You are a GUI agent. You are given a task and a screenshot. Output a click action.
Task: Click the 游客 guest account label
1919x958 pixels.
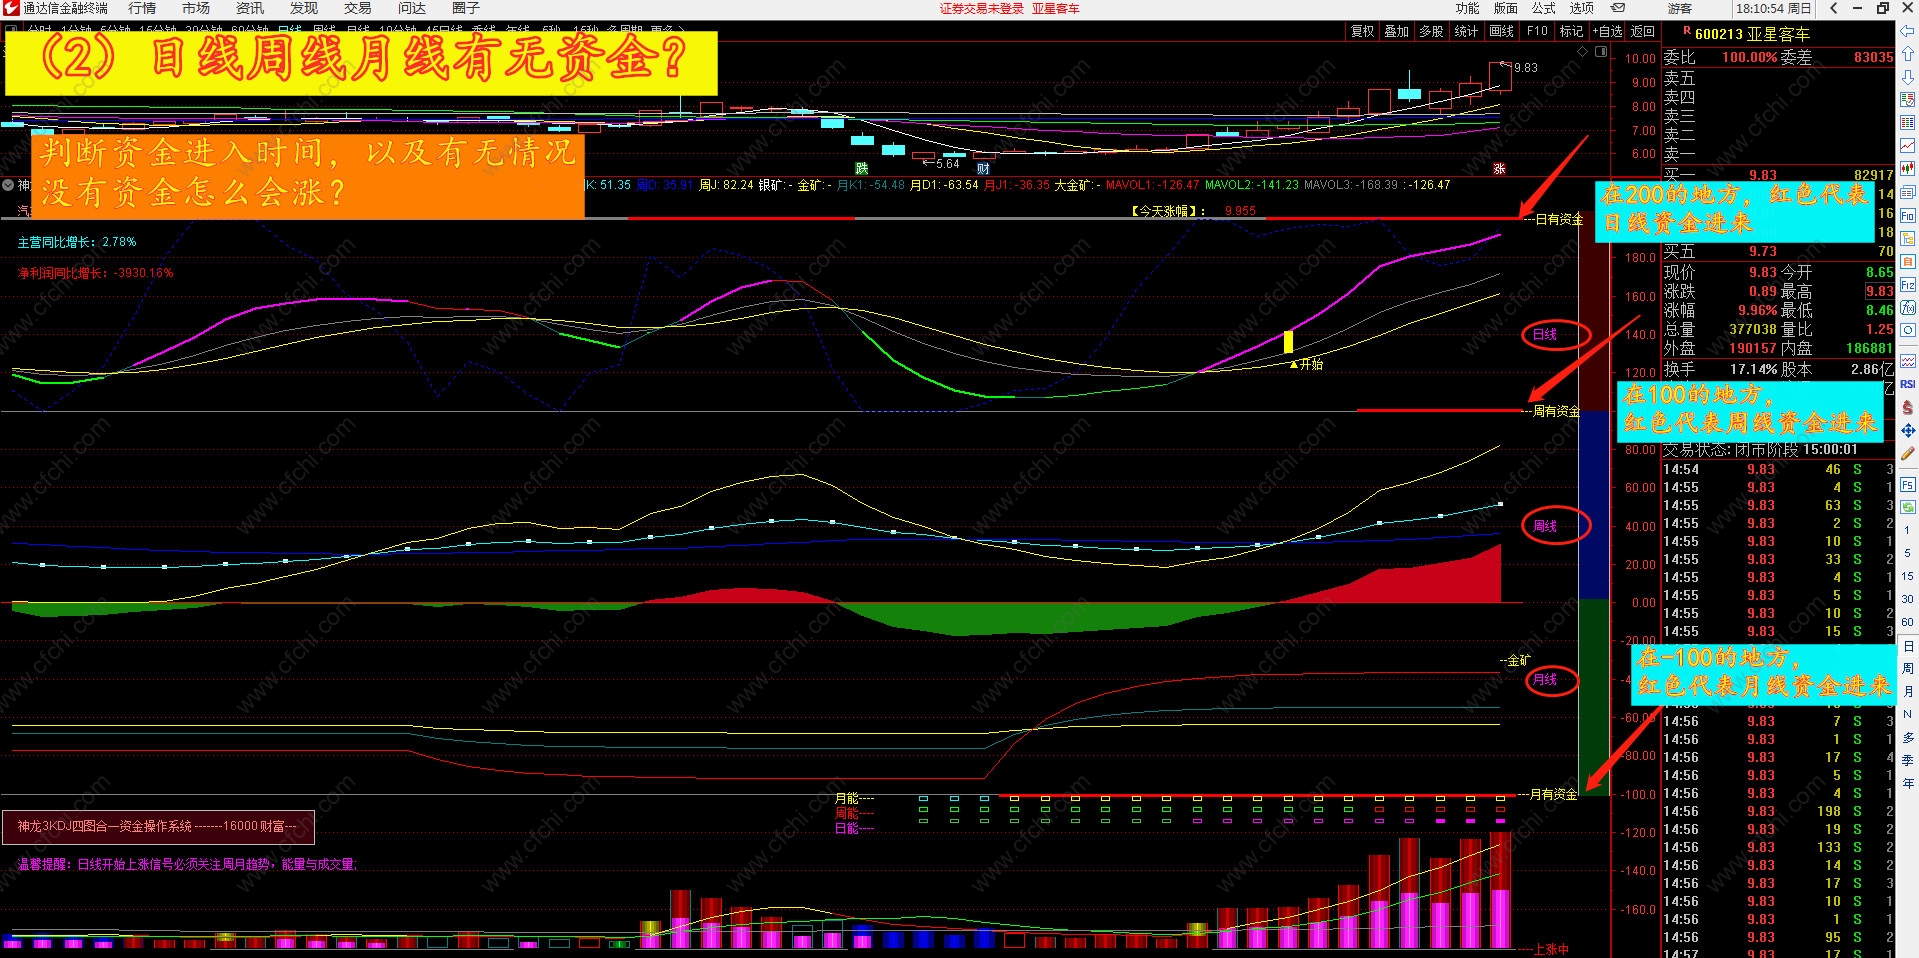1680,8
